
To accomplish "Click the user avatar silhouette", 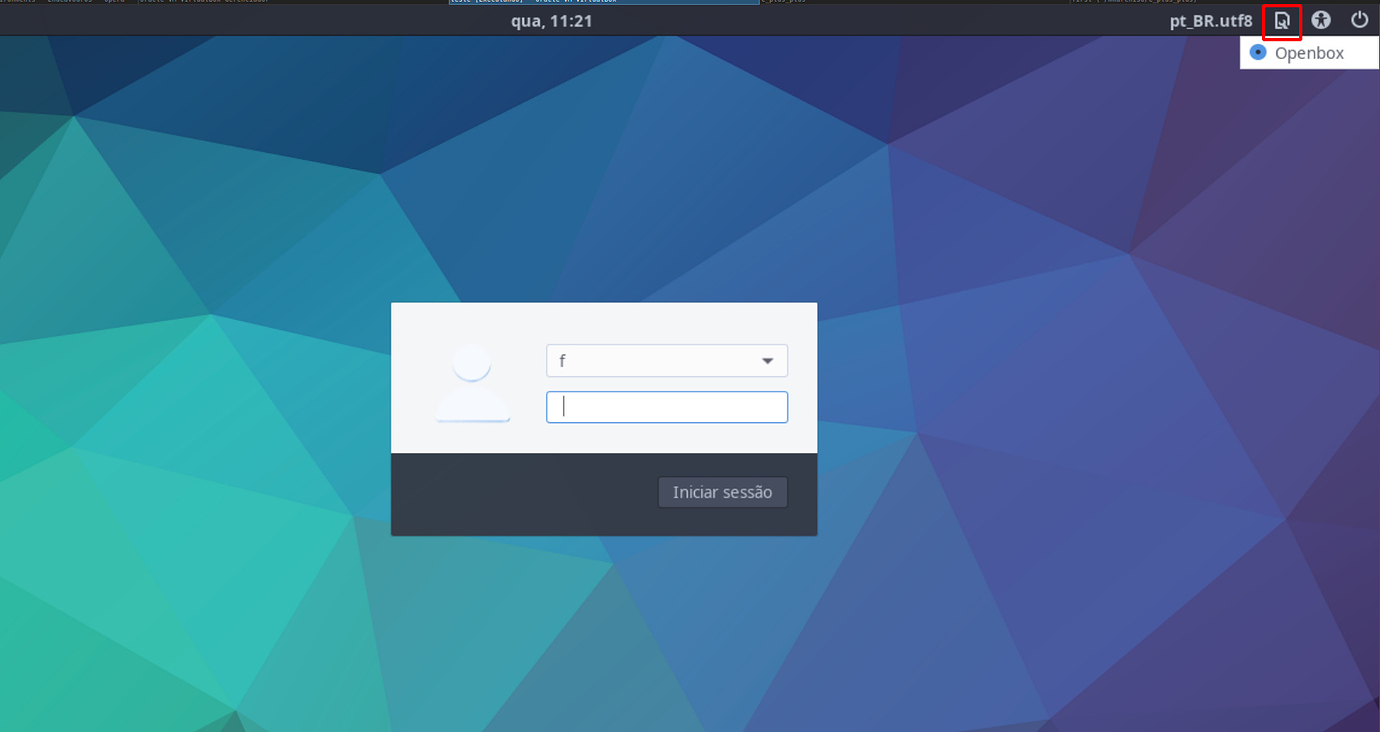I will 473,383.
